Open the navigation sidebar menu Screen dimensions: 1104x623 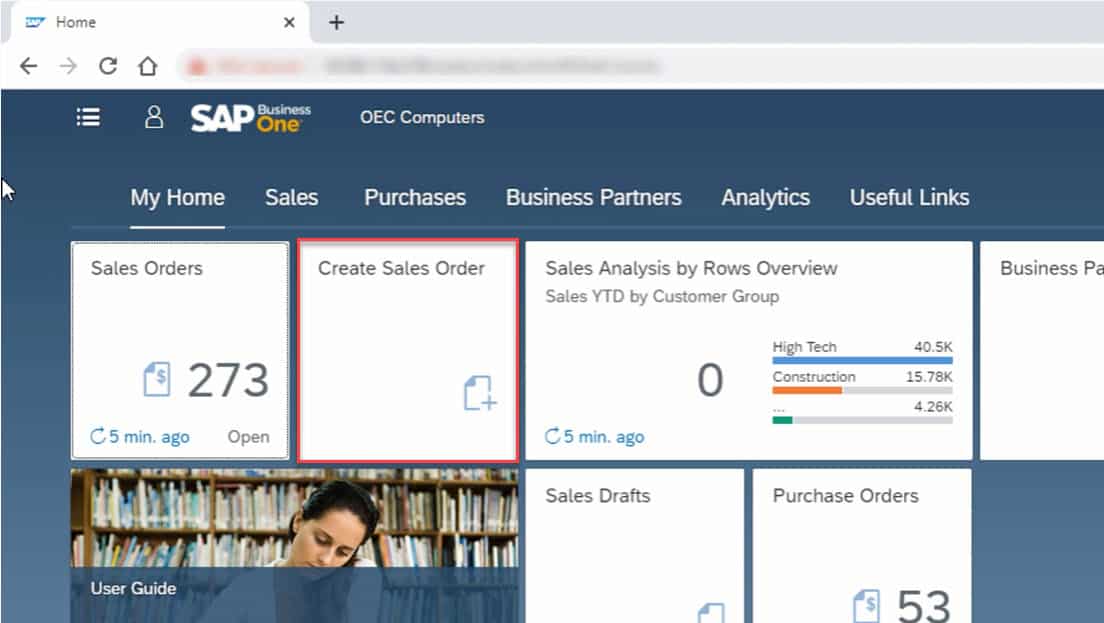88,117
